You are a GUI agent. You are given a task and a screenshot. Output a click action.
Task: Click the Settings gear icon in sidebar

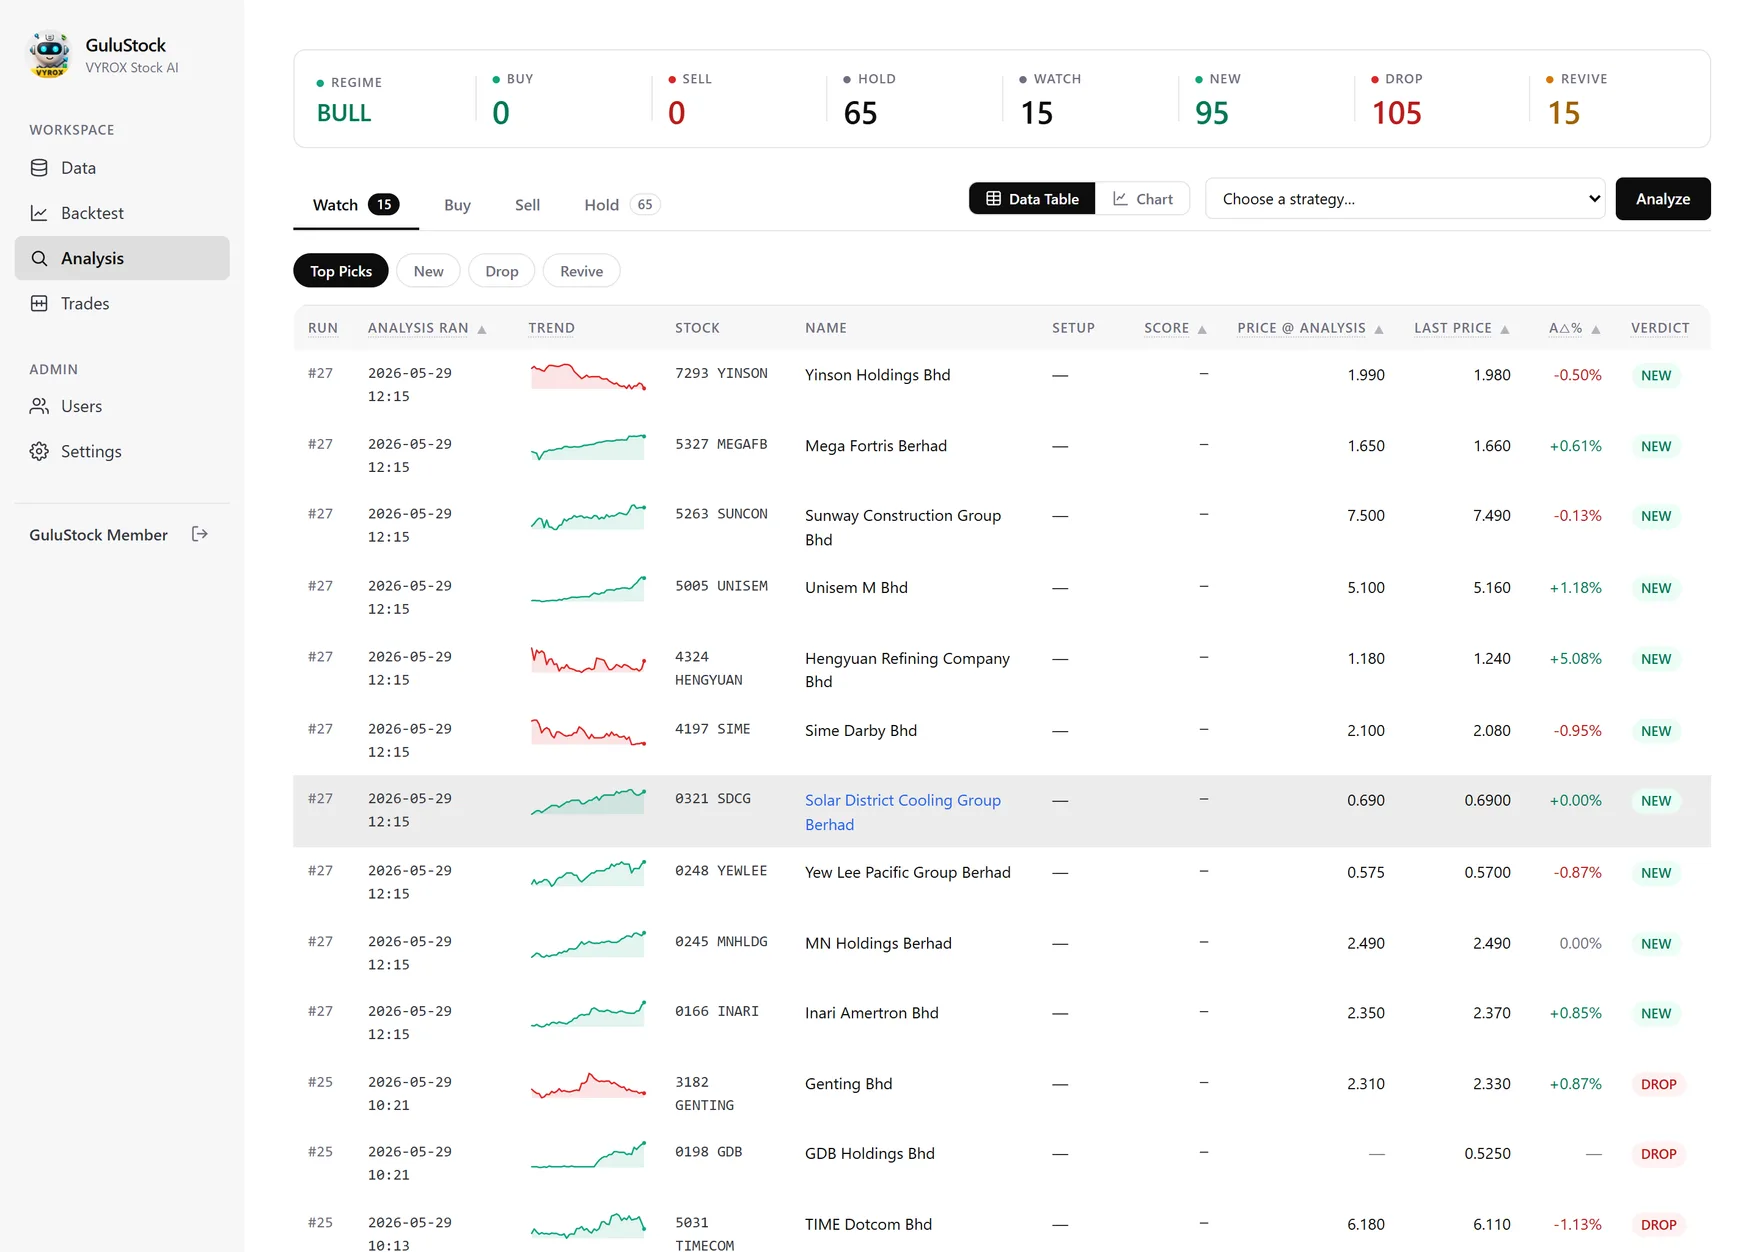coord(39,451)
